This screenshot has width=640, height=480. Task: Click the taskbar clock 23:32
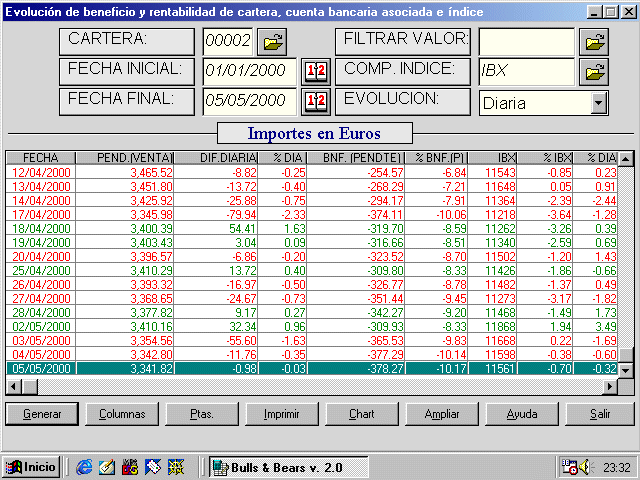[x=617, y=467]
